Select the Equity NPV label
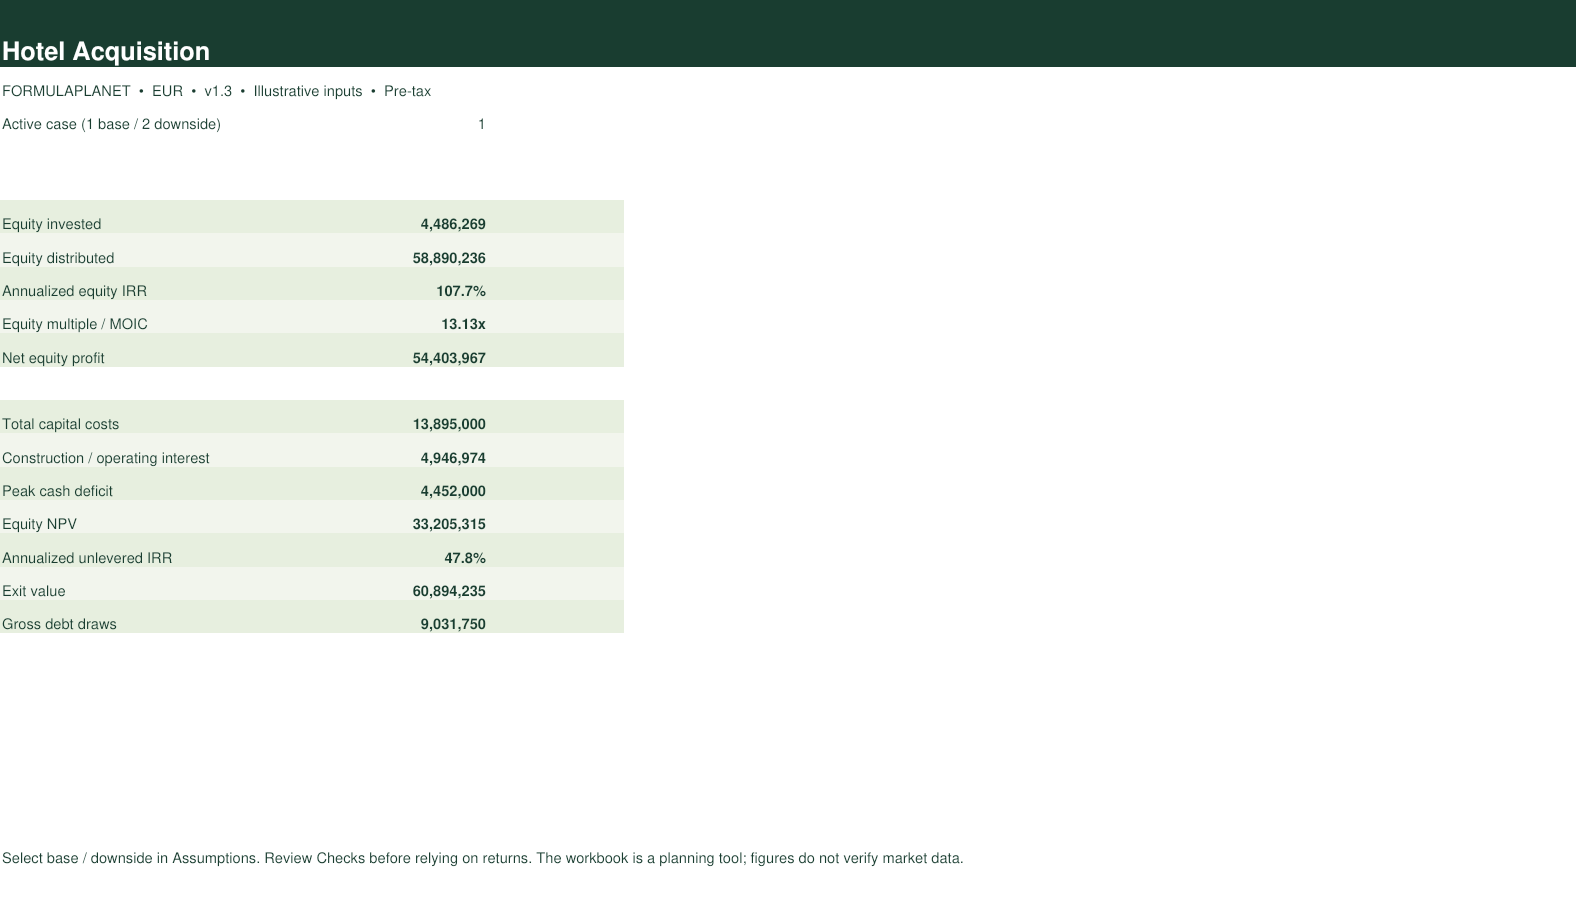This screenshot has height=900, width=1576. click(39, 524)
